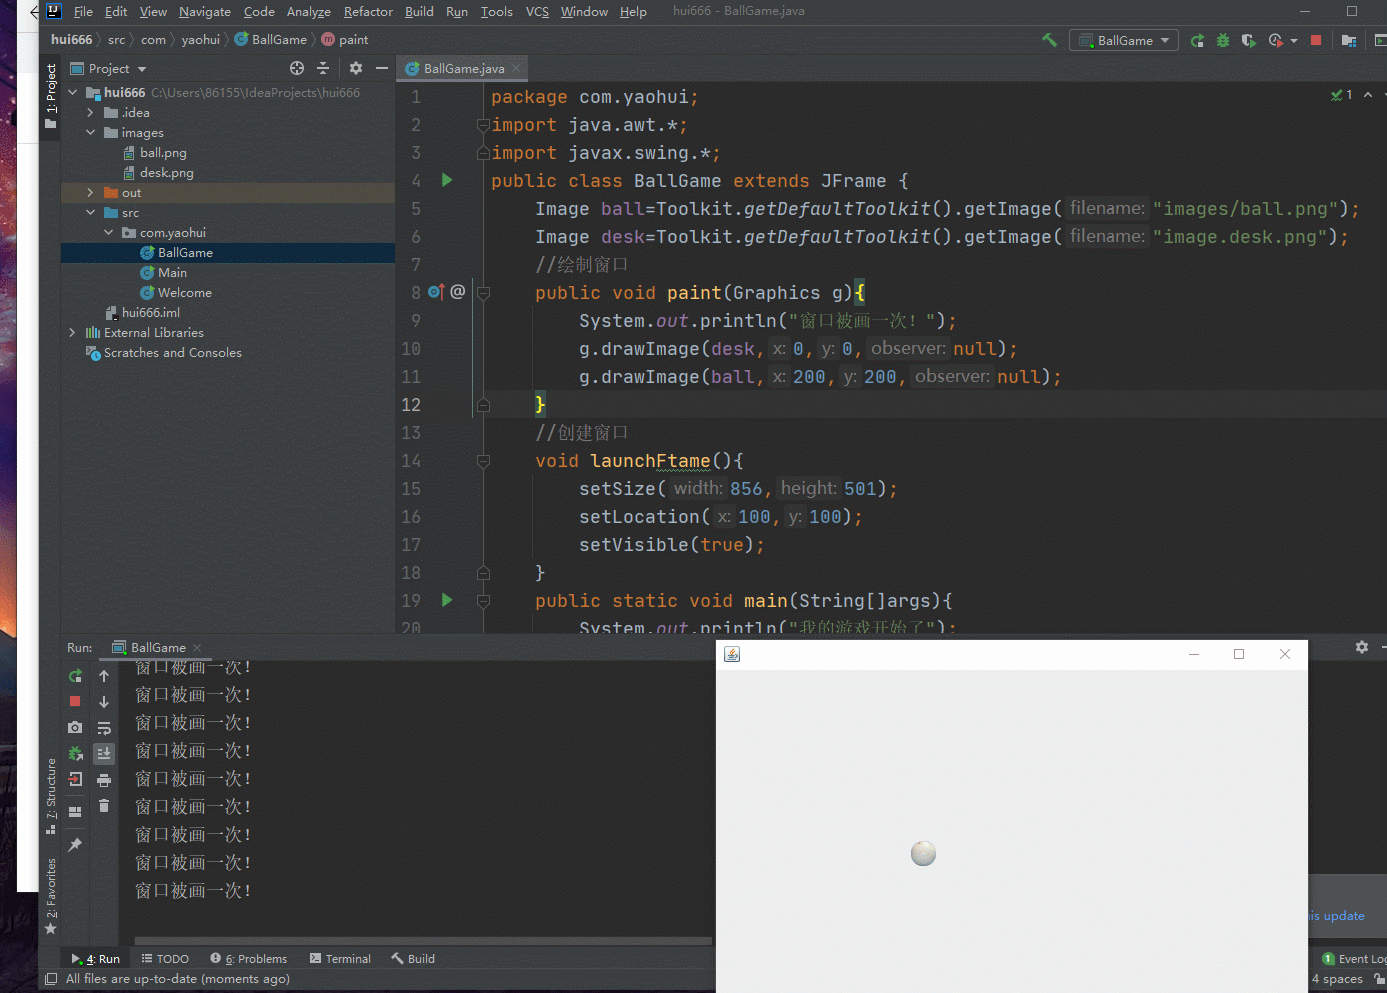This screenshot has height=993, width=1387.
Task: Open dropdown arrow beside profiler icon
Action: (1294, 41)
